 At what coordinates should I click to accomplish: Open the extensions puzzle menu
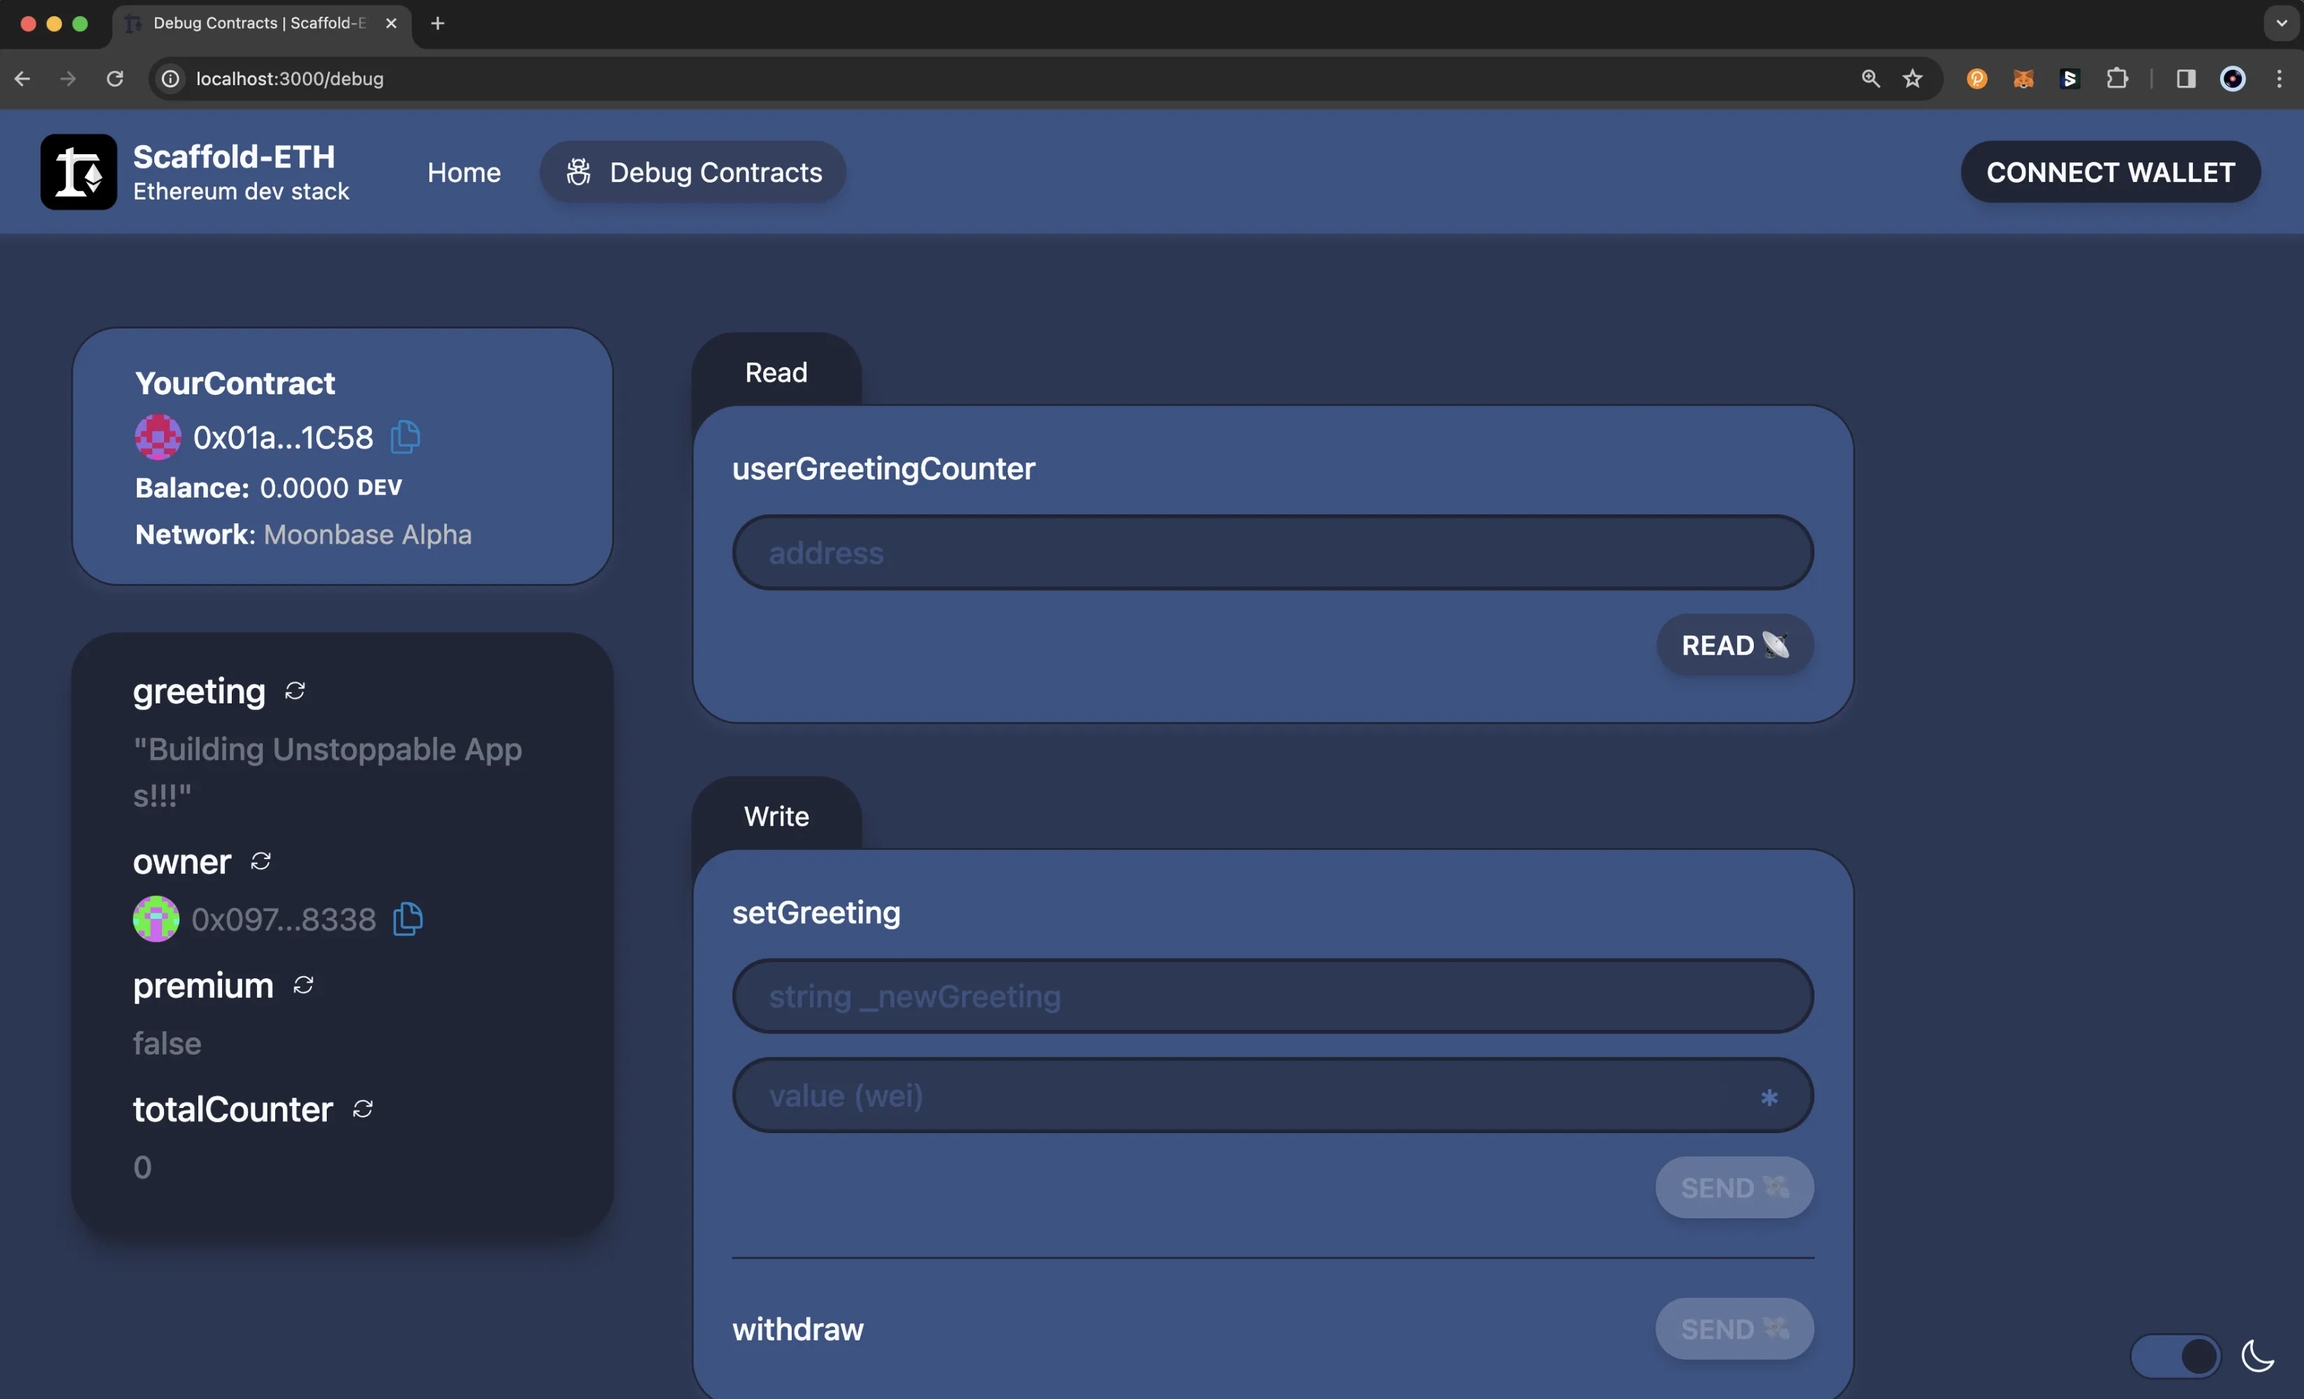[x=2117, y=78]
